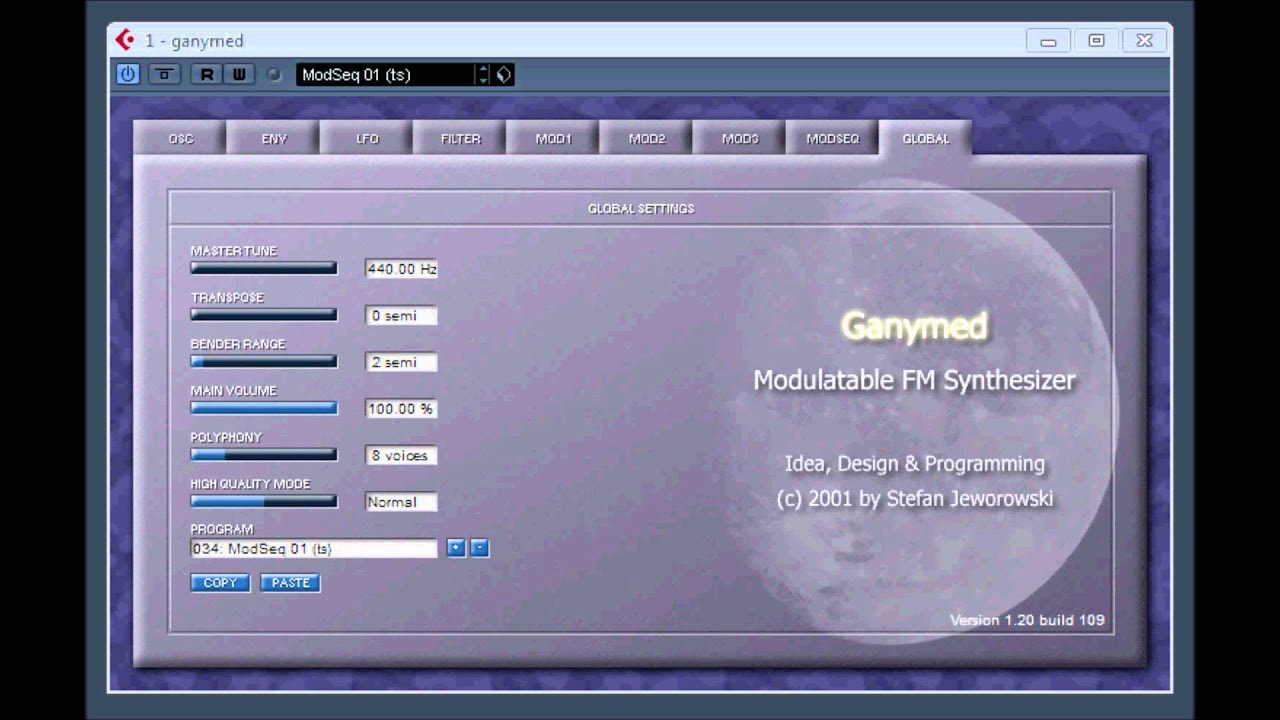Select the MOD2 tab
1280x720 pixels.
click(647, 139)
